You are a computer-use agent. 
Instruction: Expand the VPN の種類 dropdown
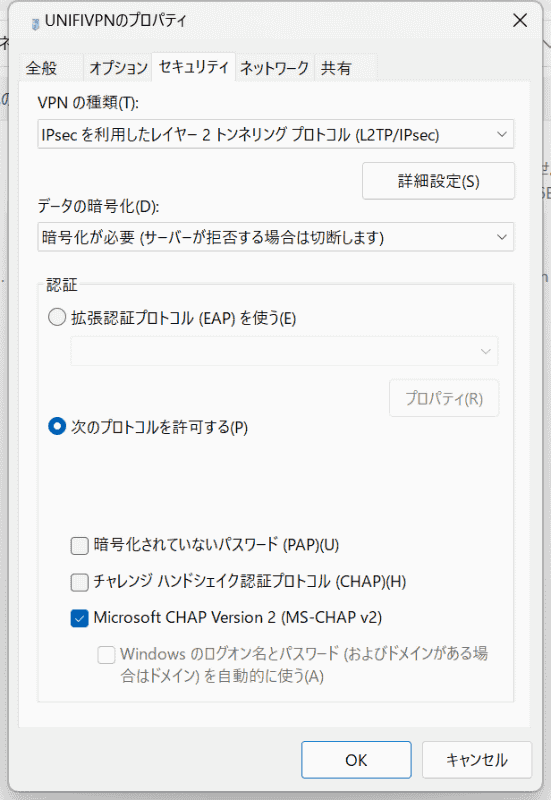[x=276, y=135]
